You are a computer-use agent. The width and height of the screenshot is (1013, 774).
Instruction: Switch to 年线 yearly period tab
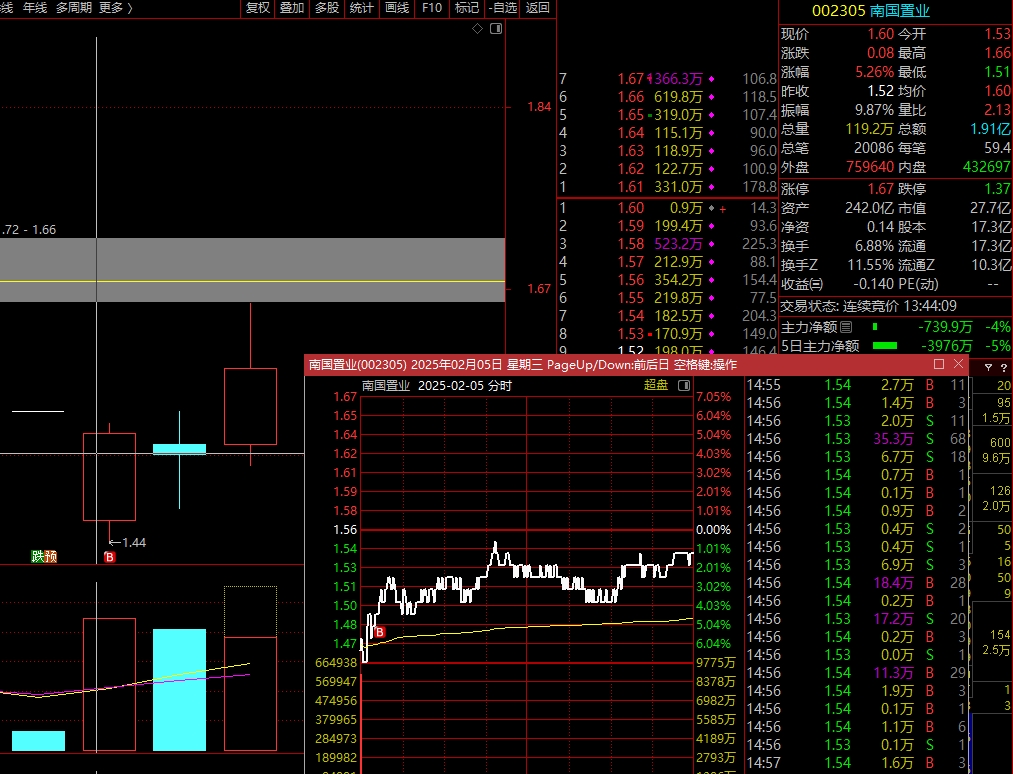(x=35, y=8)
